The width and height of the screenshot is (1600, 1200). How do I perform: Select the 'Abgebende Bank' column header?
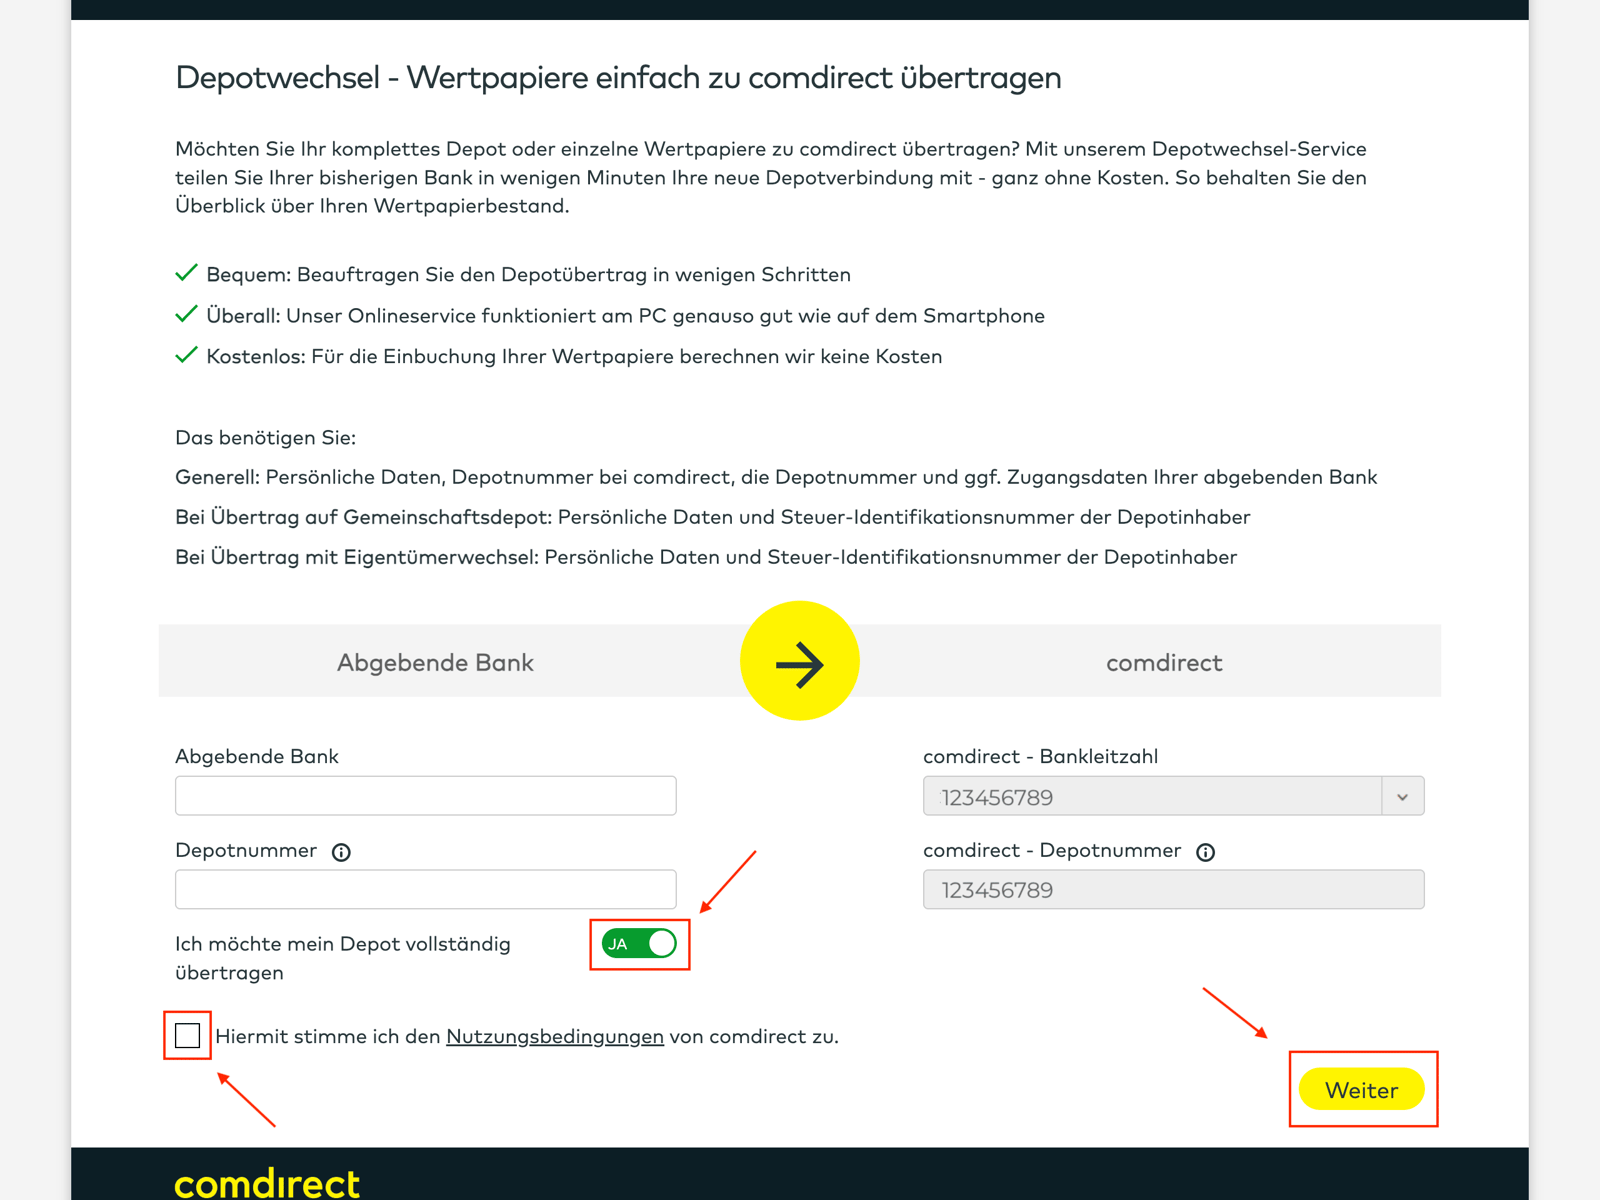pyautogui.click(x=435, y=661)
